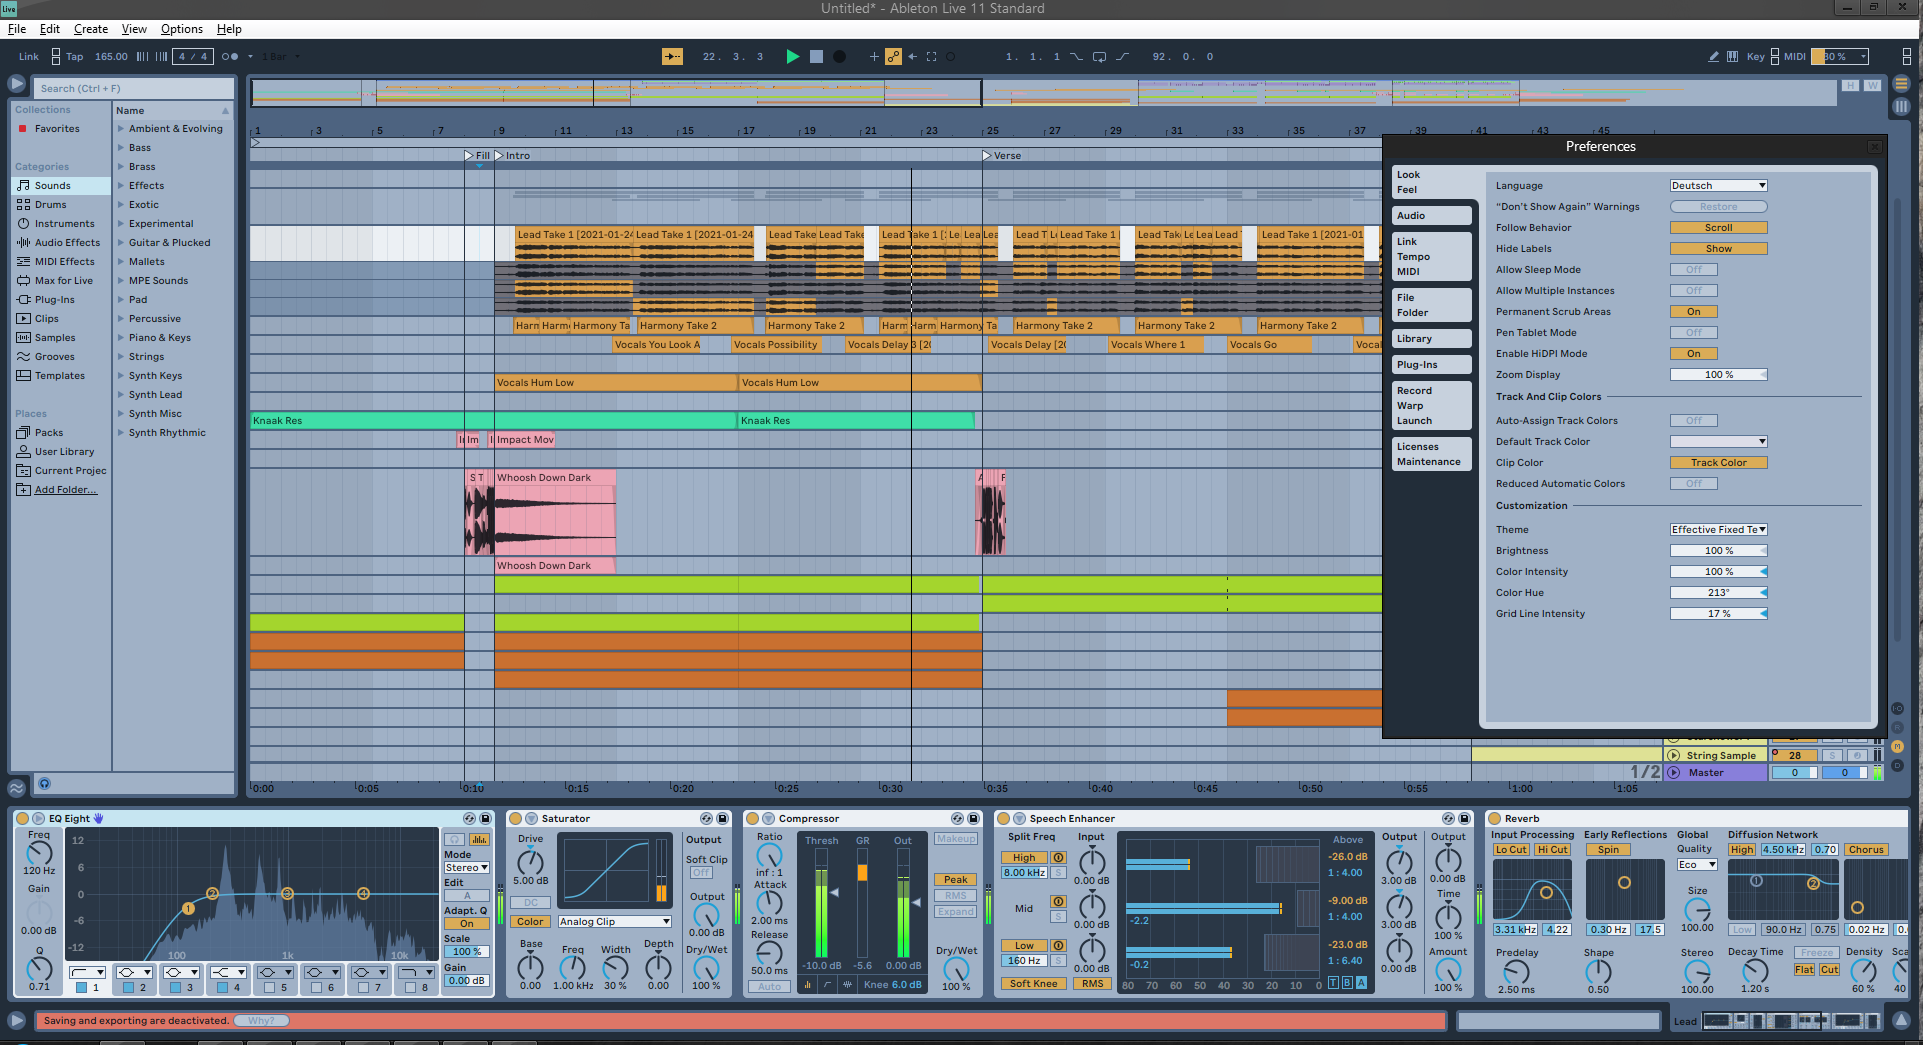This screenshot has width=1923, height=1045.
Task: Toggle the computer MIDI keyboard icon
Action: [x=1732, y=57]
